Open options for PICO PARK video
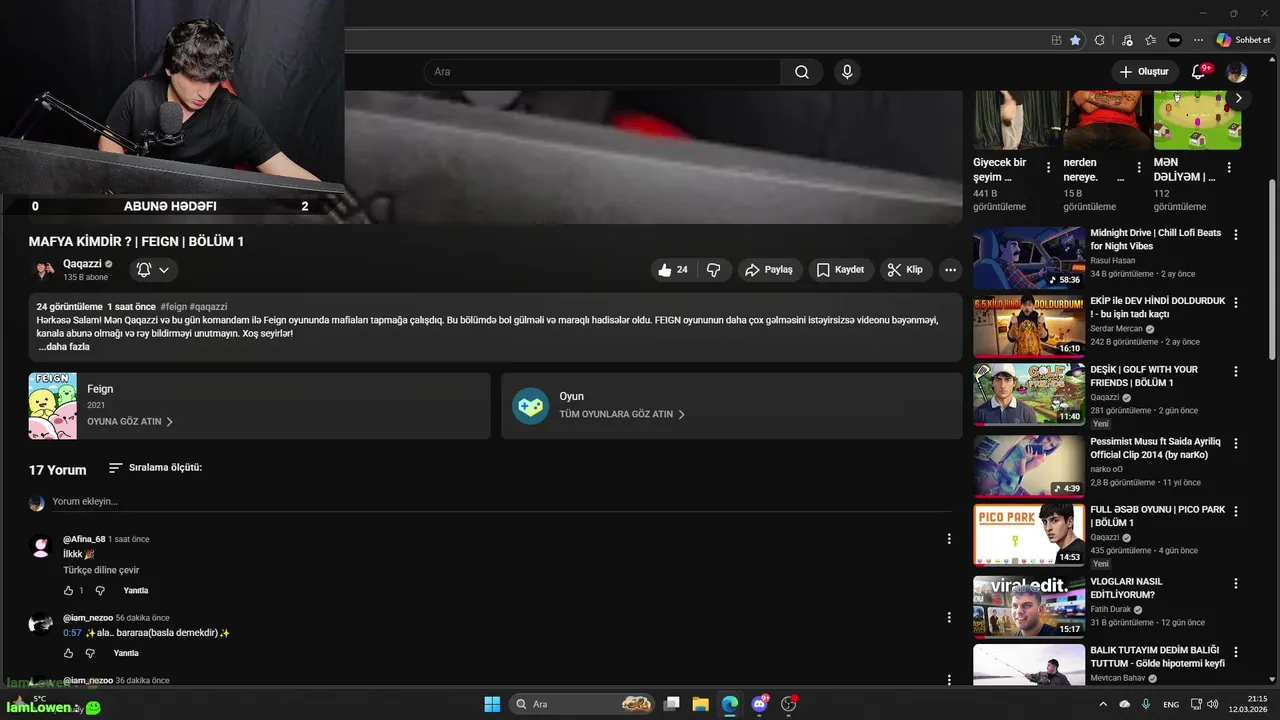The height and width of the screenshot is (720, 1280). pyautogui.click(x=1236, y=511)
